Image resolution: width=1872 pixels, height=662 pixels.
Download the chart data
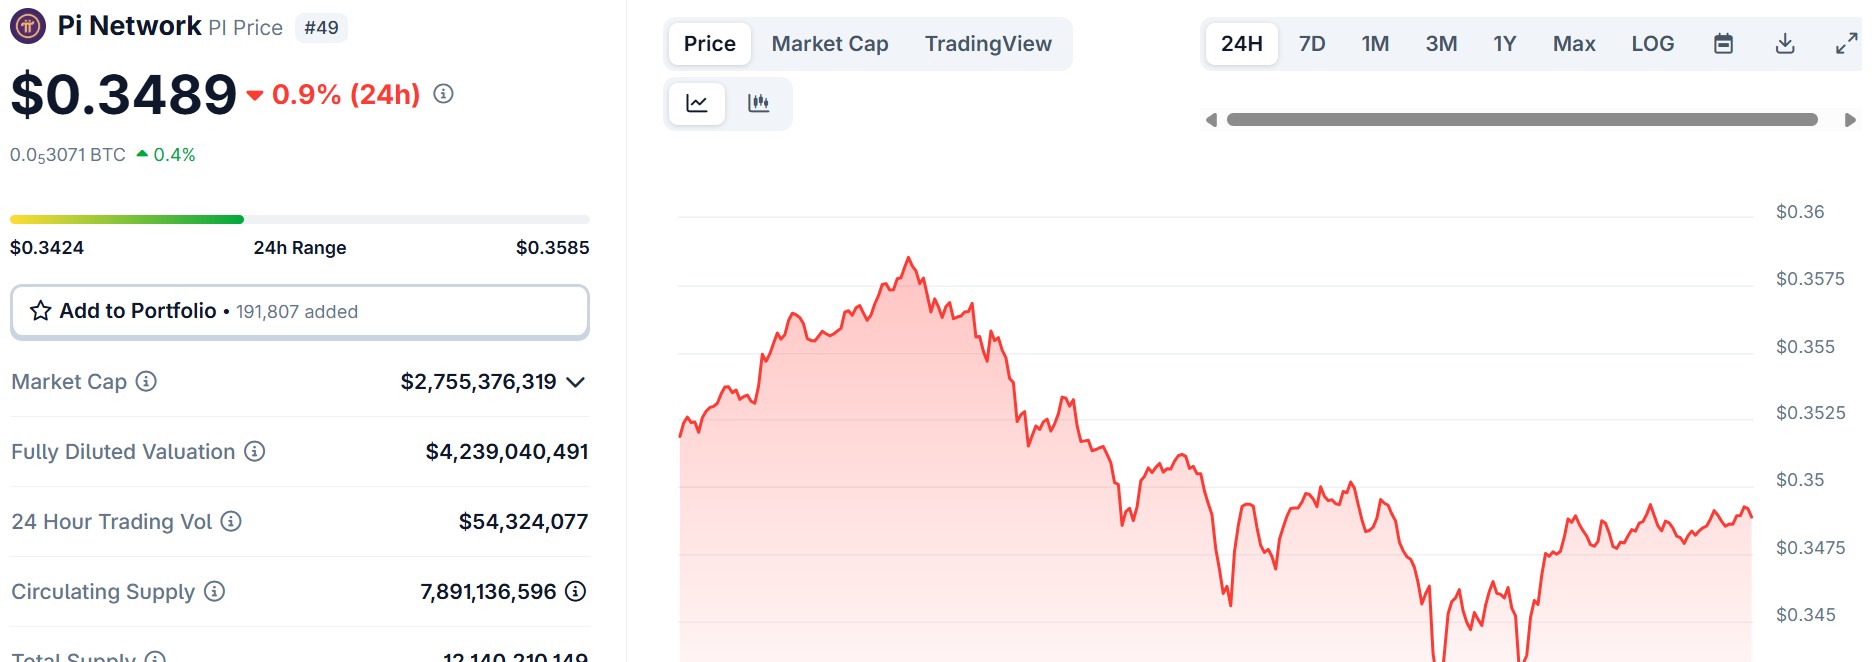pyautogui.click(x=1785, y=44)
